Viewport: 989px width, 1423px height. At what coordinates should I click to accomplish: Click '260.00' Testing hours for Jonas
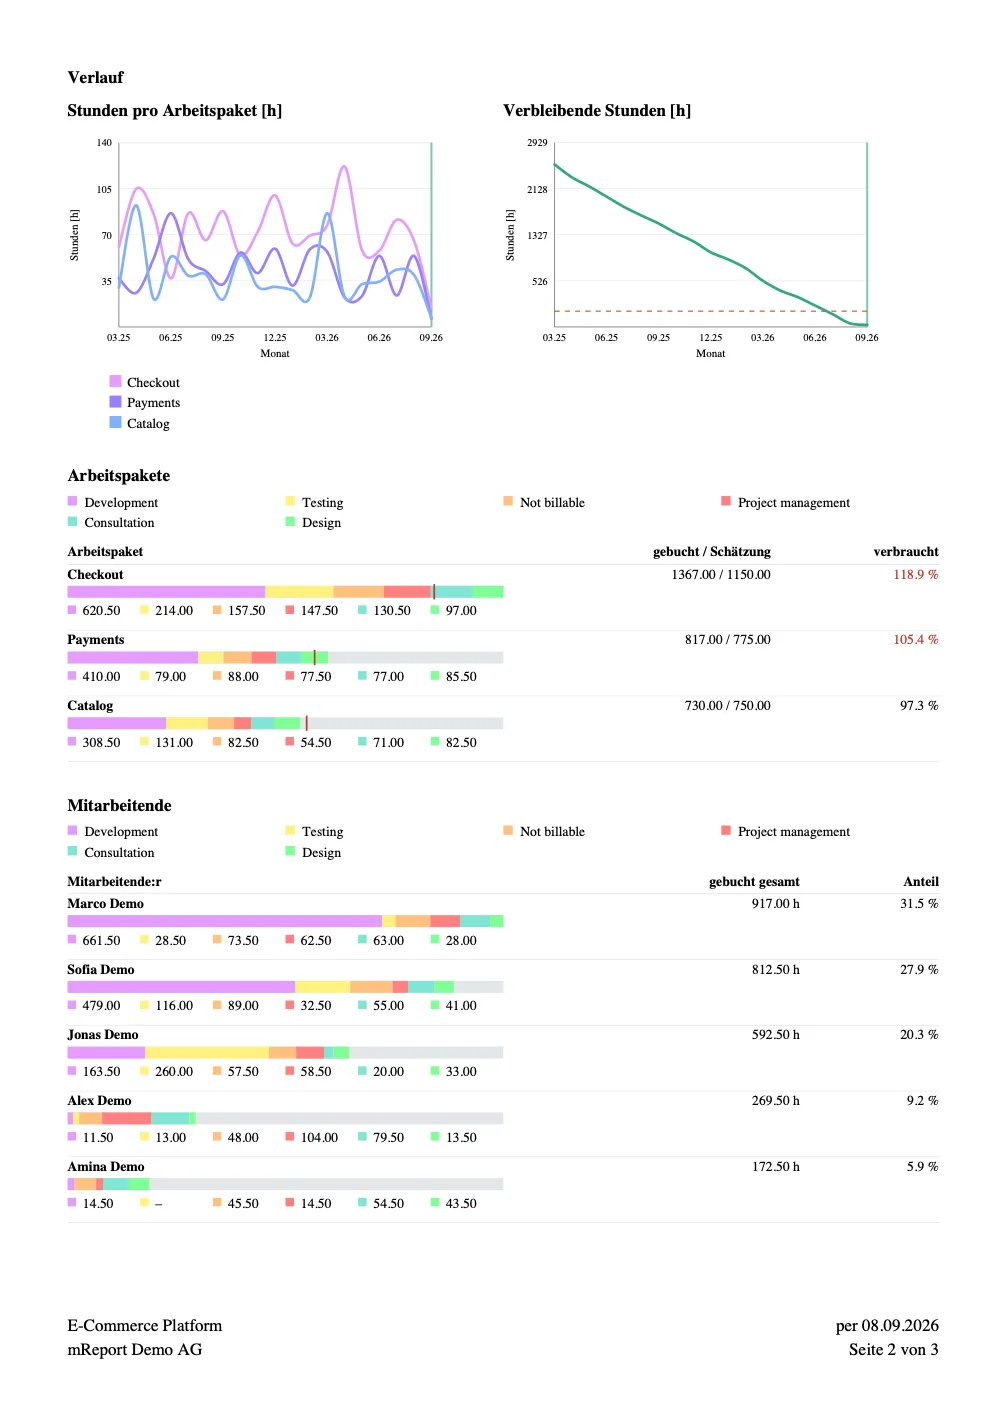tap(174, 1071)
